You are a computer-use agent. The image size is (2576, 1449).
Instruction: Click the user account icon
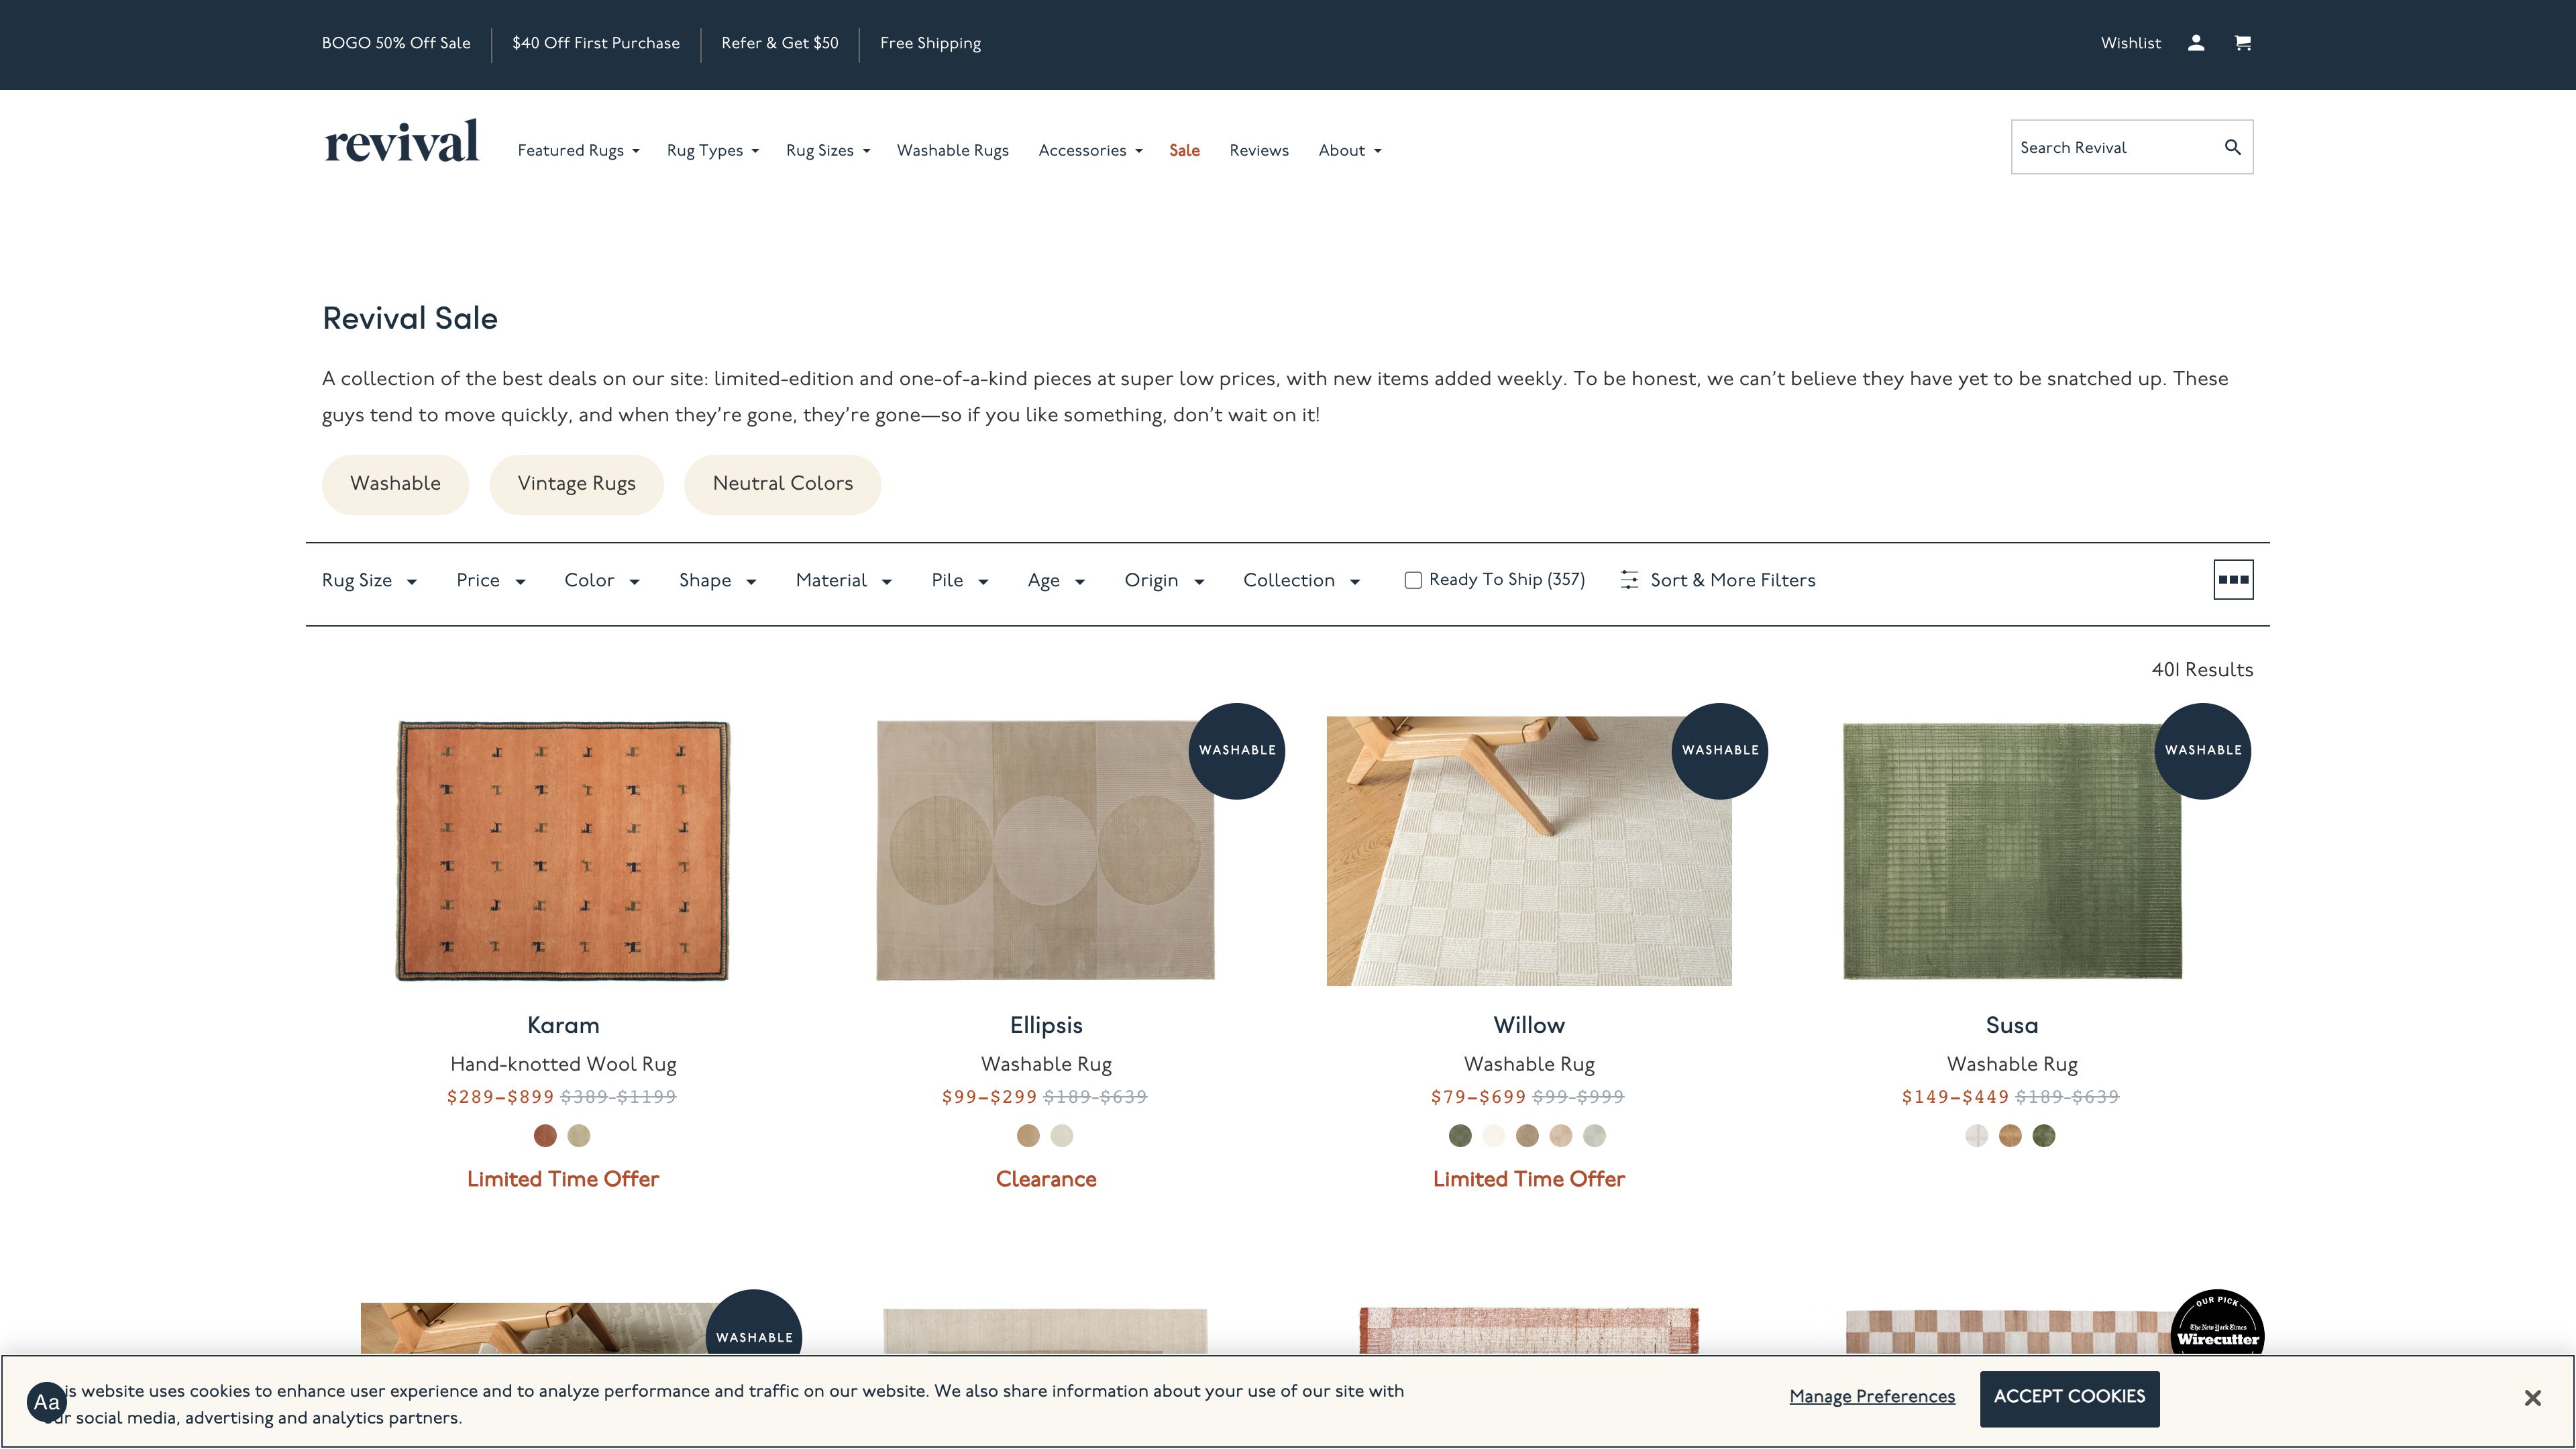(2195, 43)
